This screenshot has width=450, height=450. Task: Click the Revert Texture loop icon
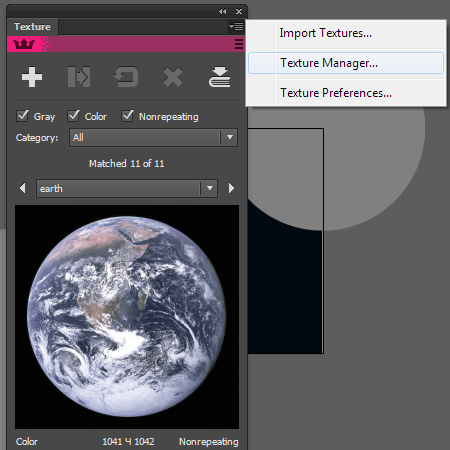[126, 77]
